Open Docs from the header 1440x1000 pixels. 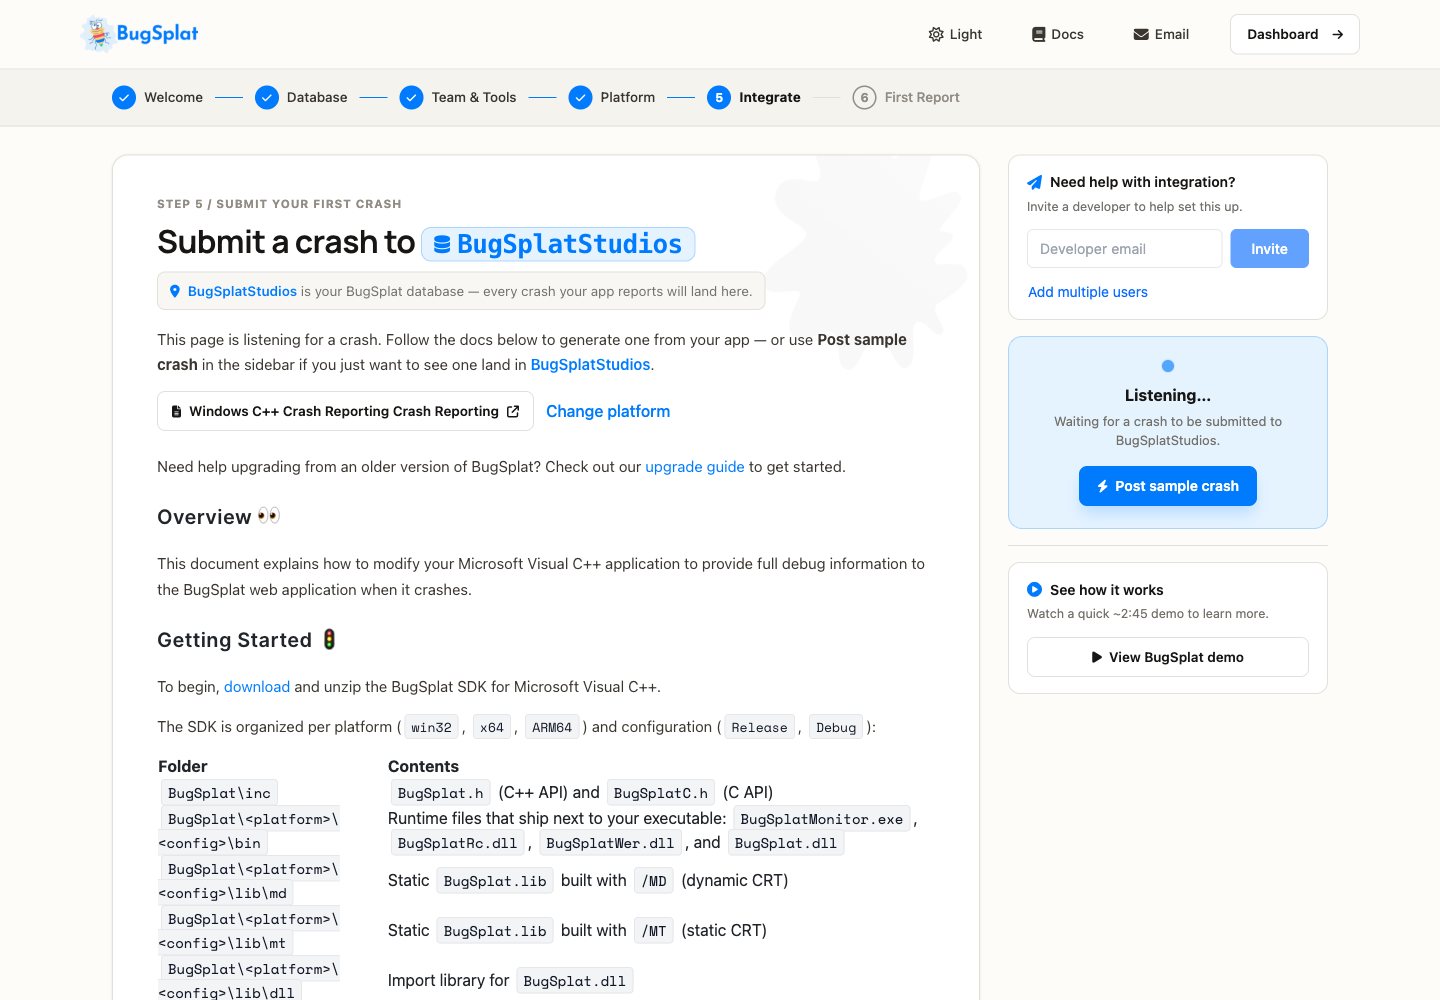[x=1058, y=34]
